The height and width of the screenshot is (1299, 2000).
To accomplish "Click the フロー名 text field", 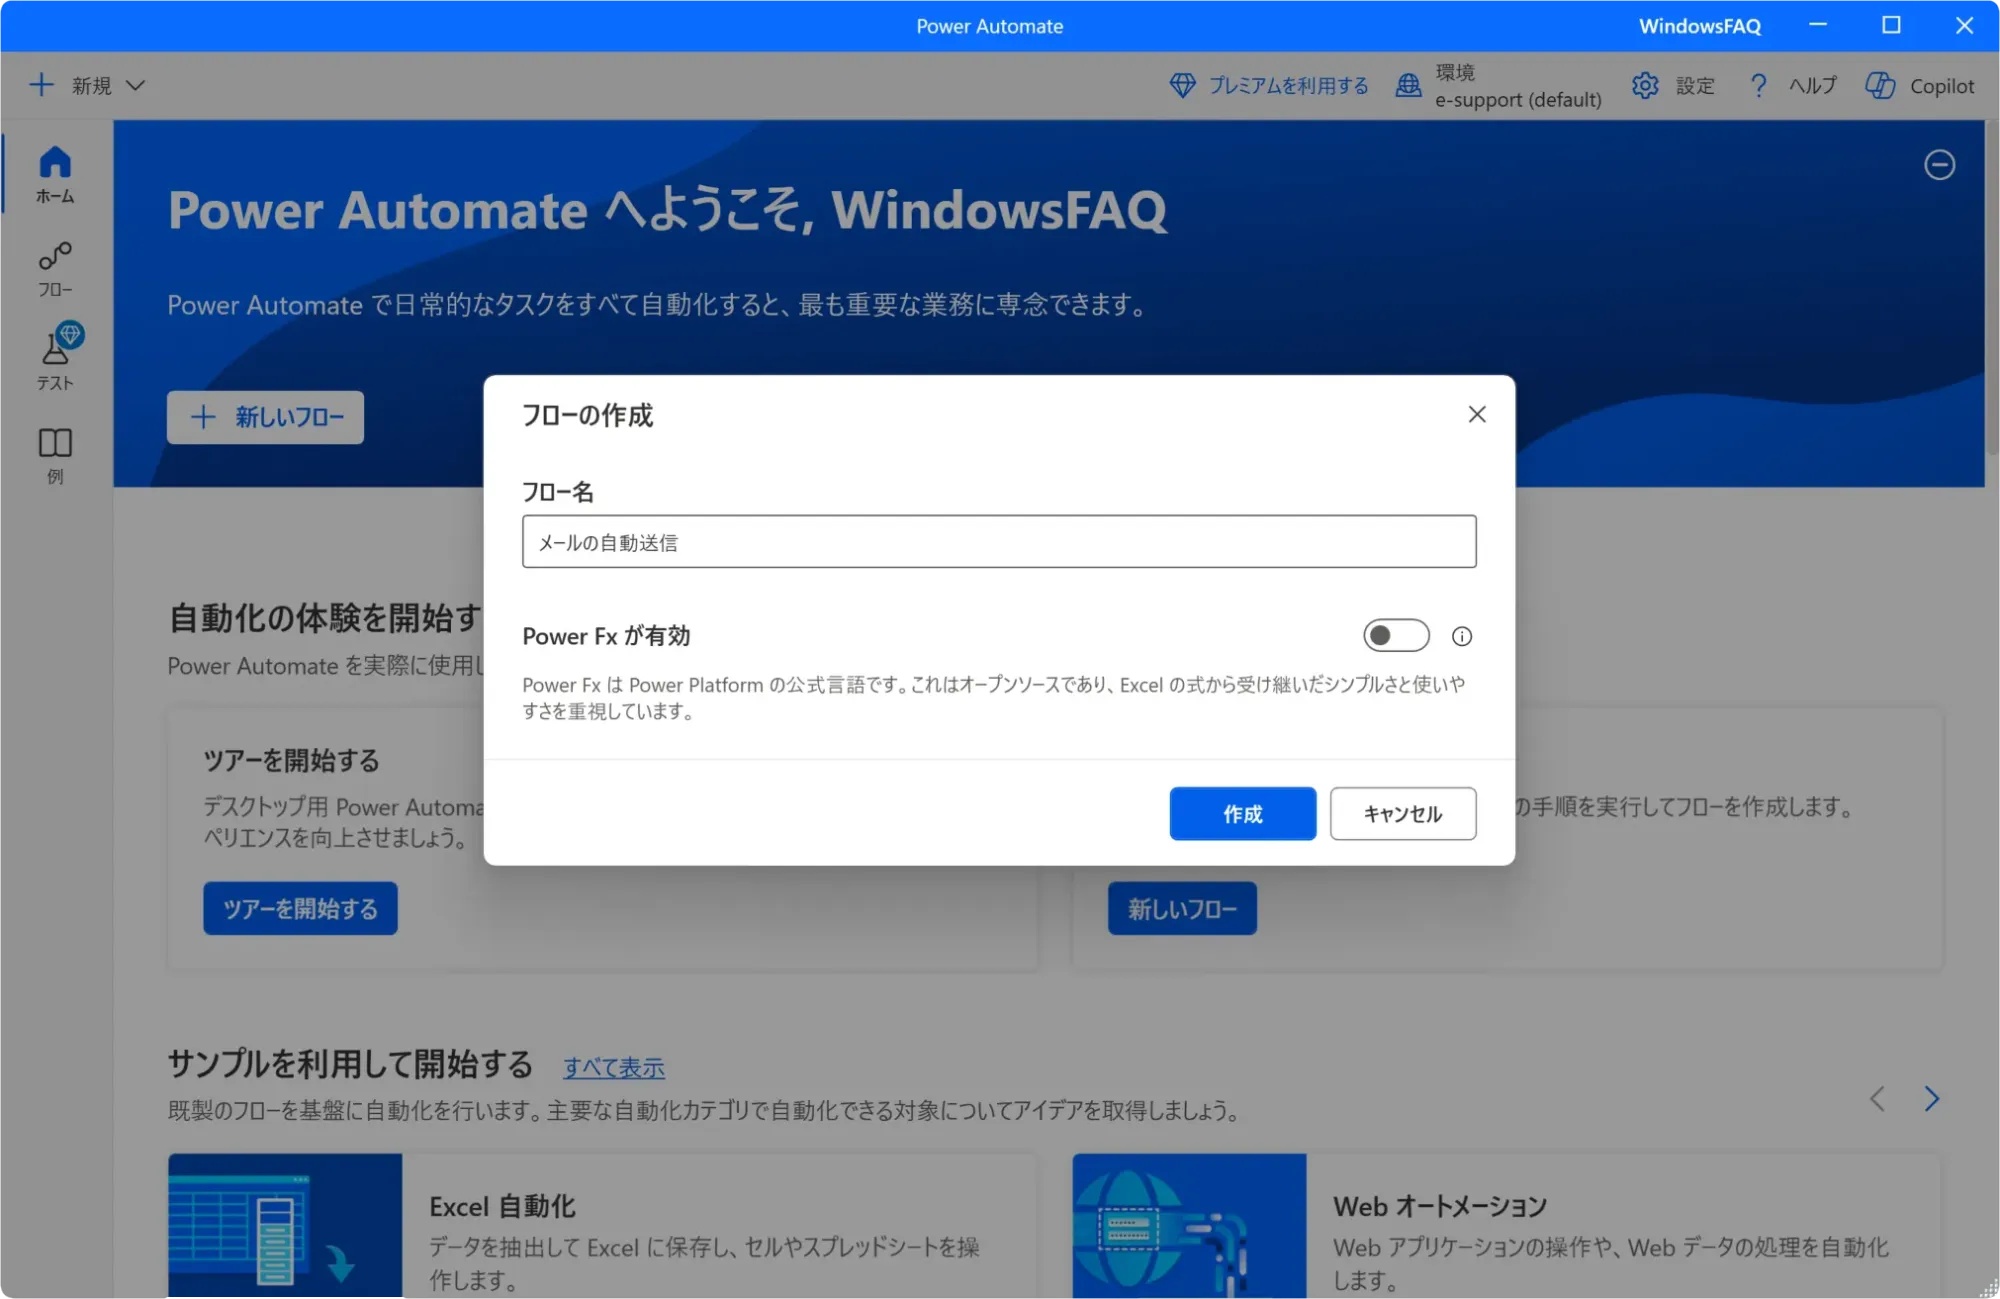I will (999, 542).
